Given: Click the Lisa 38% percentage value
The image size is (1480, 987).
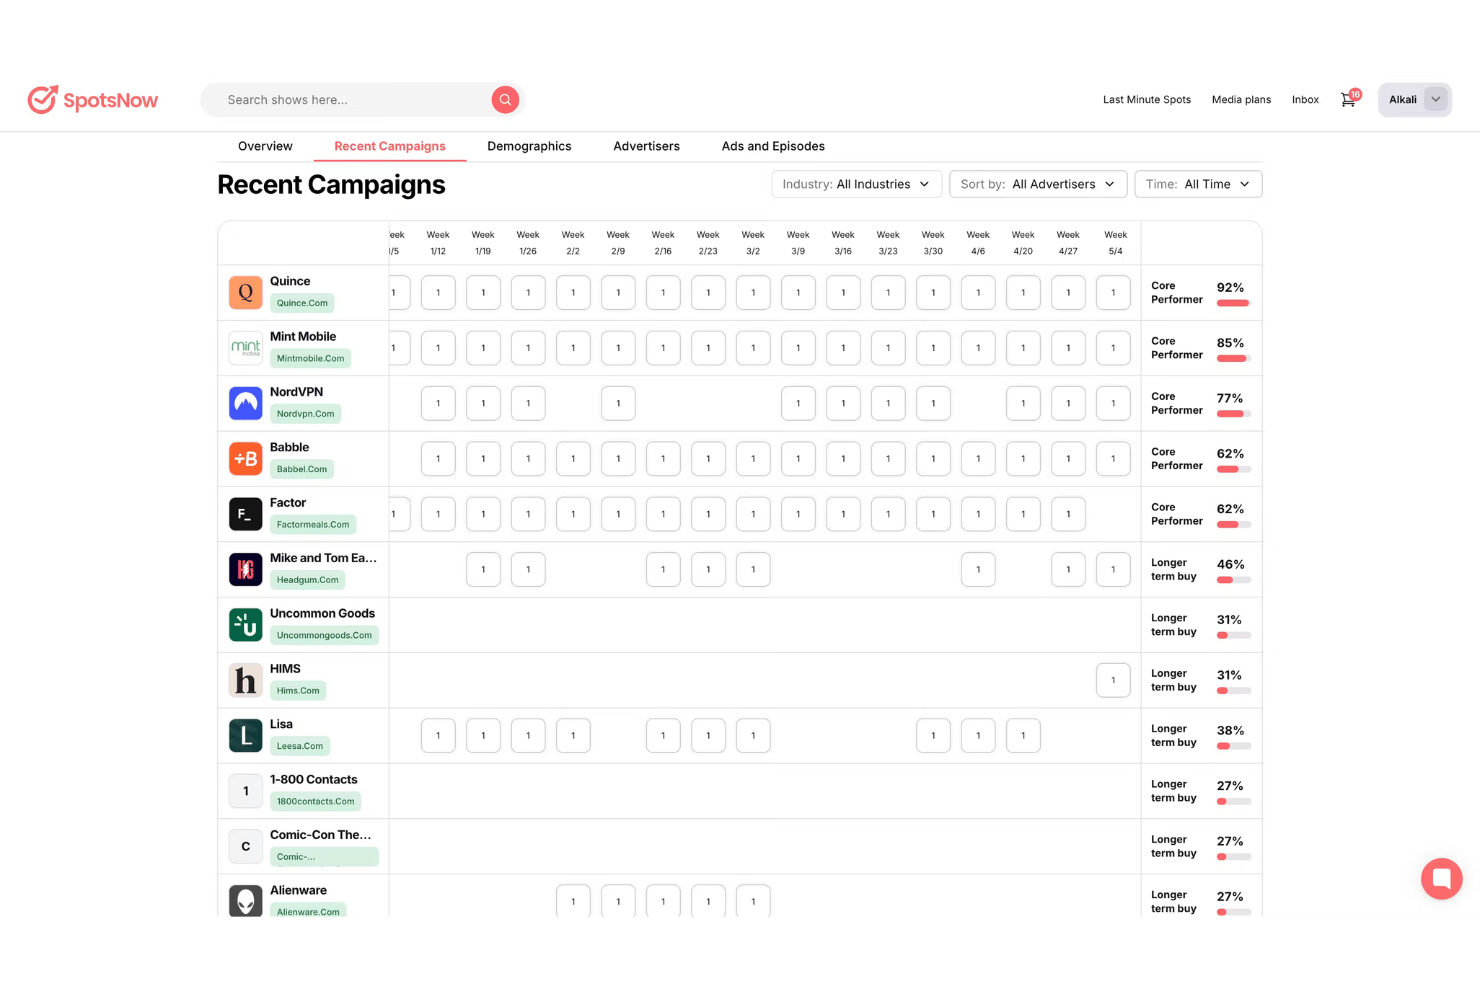Looking at the screenshot, I should pyautogui.click(x=1230, y=731).
